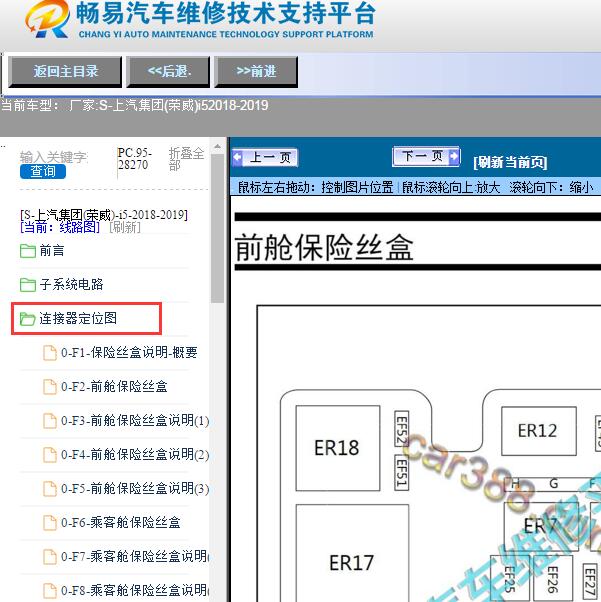Click the left arrow icon on 上一页
The height and width of the screenshot is (602, 601).
click(237, 157)
